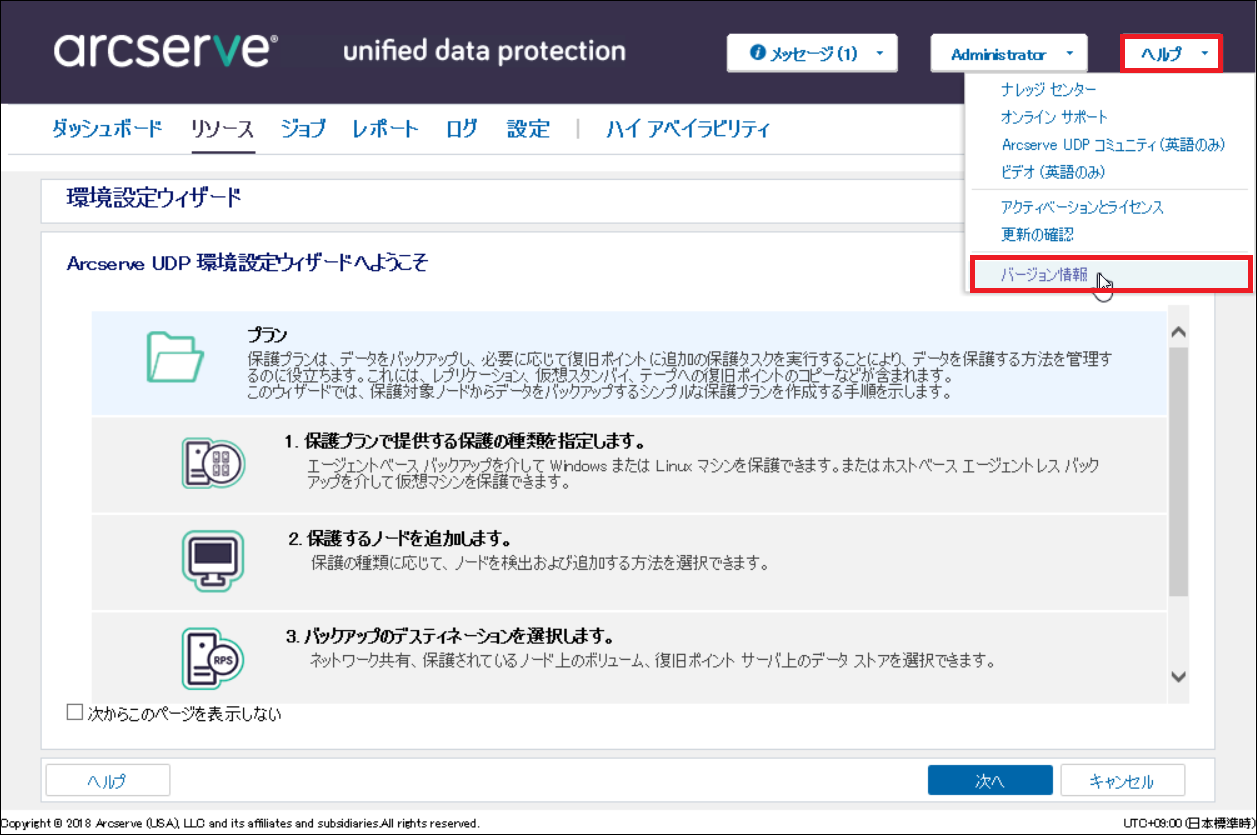1257x835 pixels.
Task: Open the ログ tab
Action: (462, 129)
